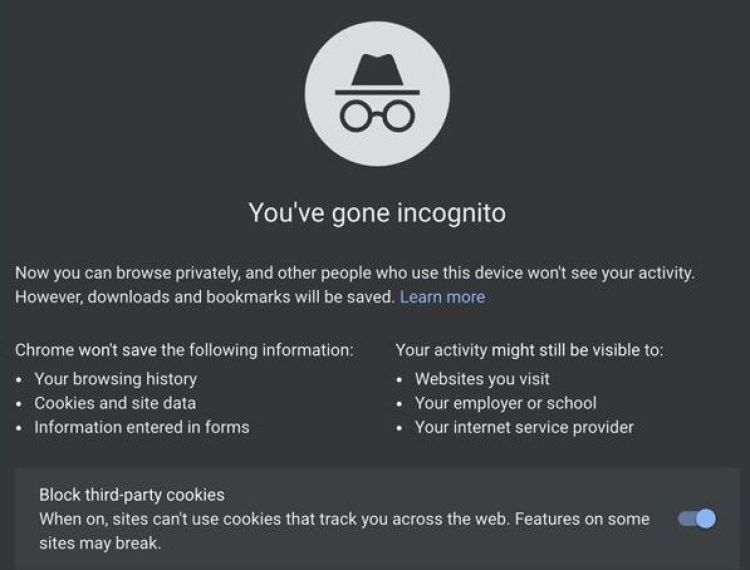Disable the Block third-party cookies toggle
Image resolution: width=750 pixels, height=570 pixels.
tap(697, 519)
